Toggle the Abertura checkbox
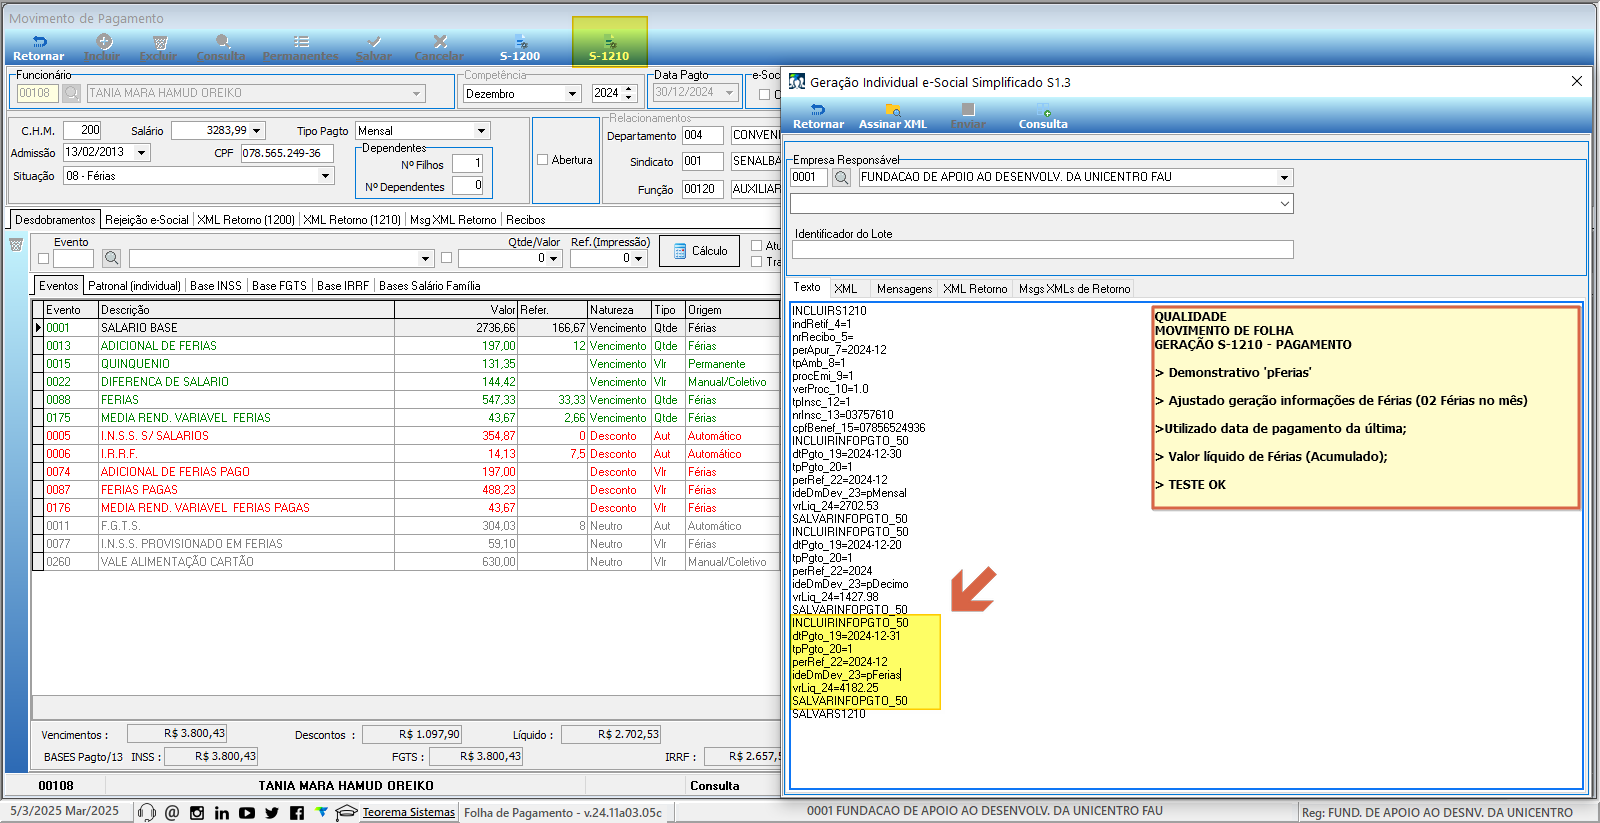Screen dimensions: 1600x823 [543, 159]
